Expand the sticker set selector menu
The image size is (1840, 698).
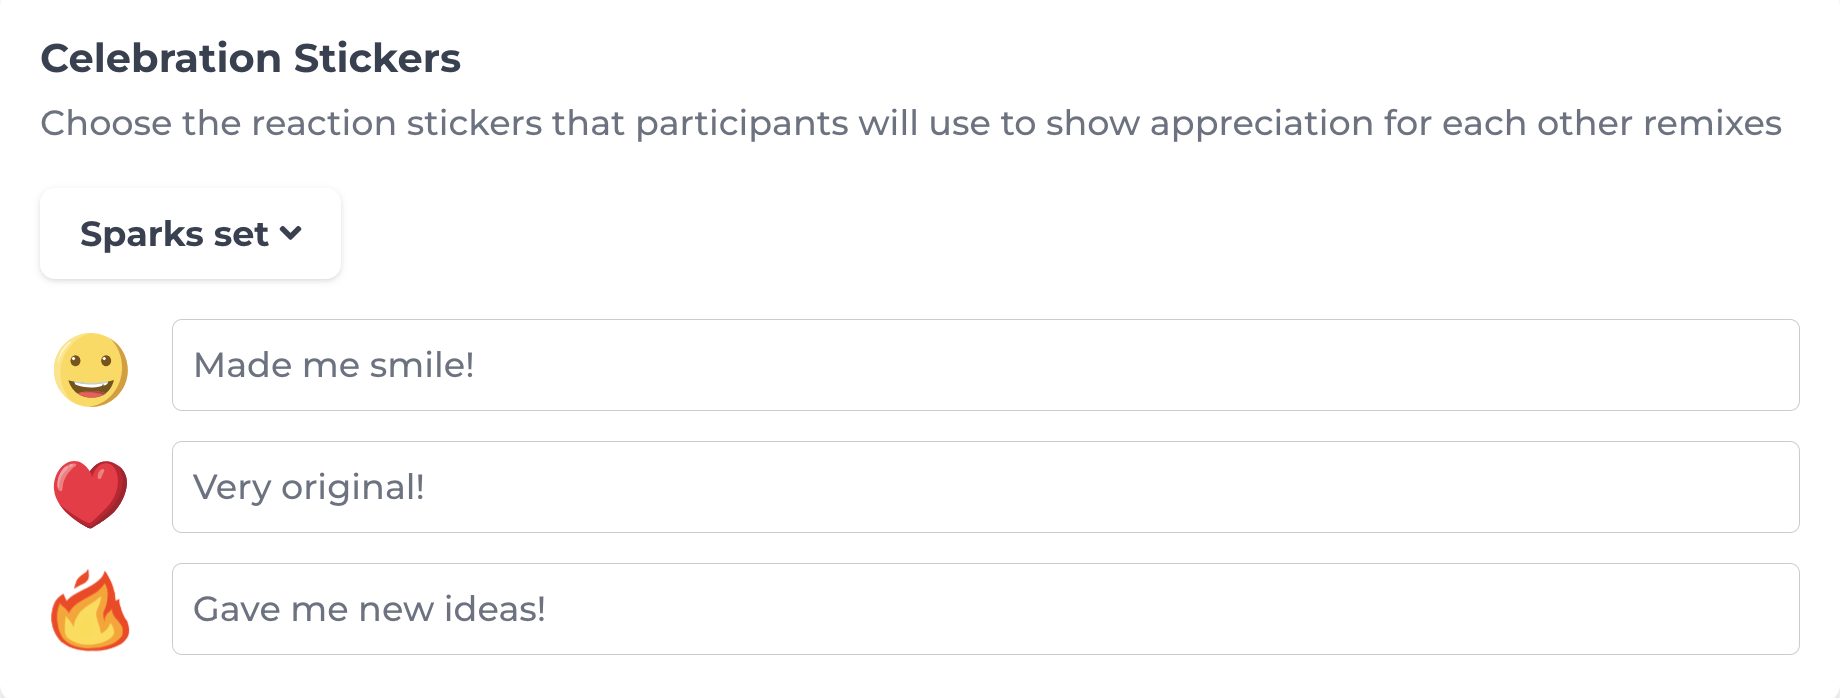190,234
